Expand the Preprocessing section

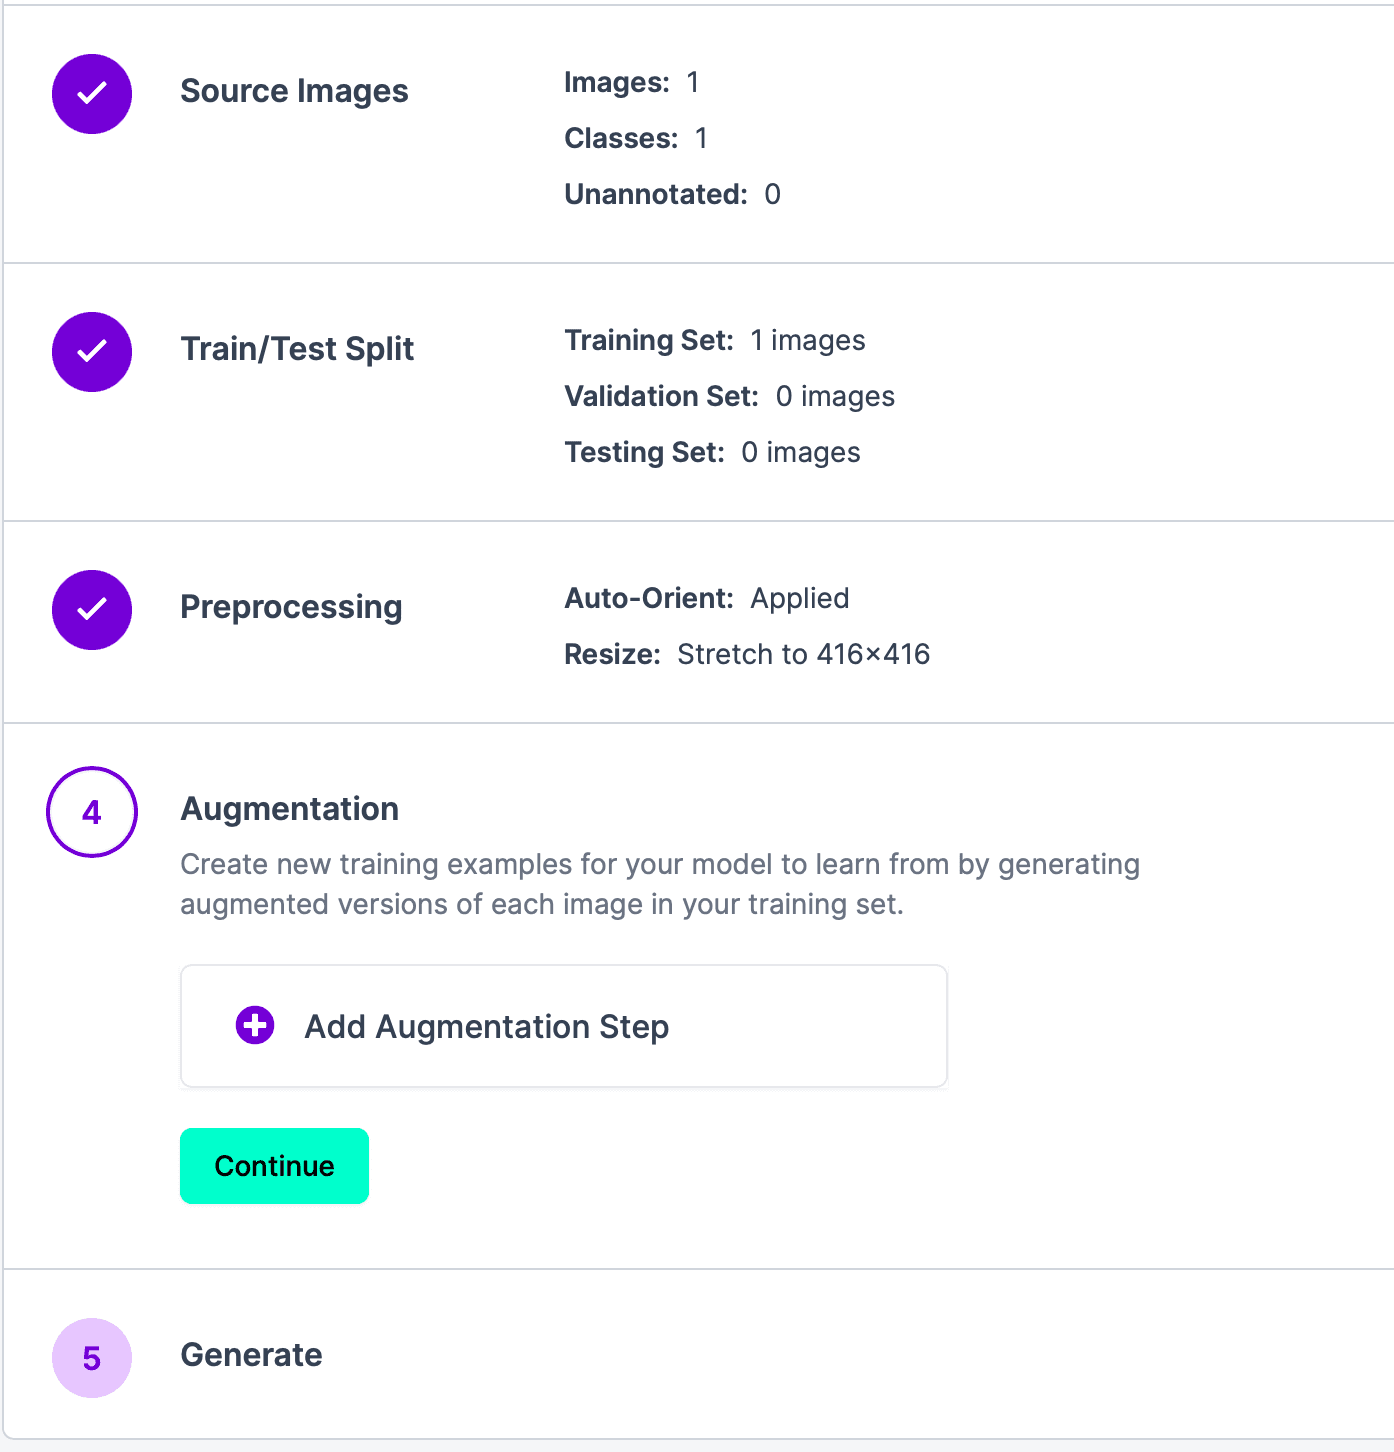click(291, 607)
